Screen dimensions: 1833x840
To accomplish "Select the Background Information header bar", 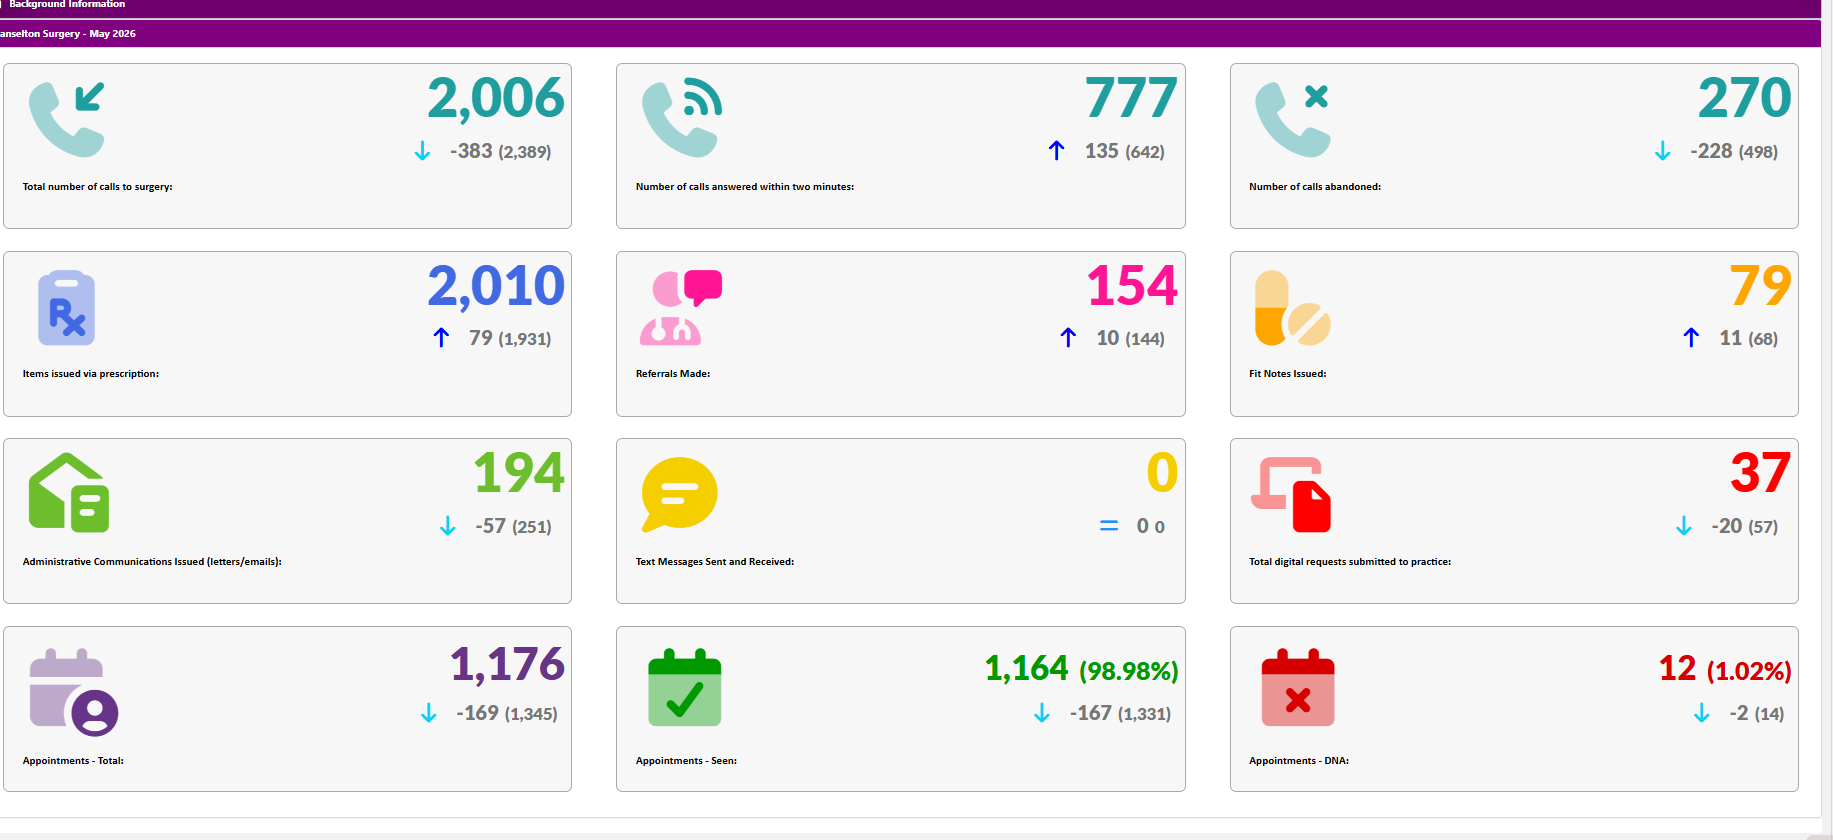I will (910, 8).
